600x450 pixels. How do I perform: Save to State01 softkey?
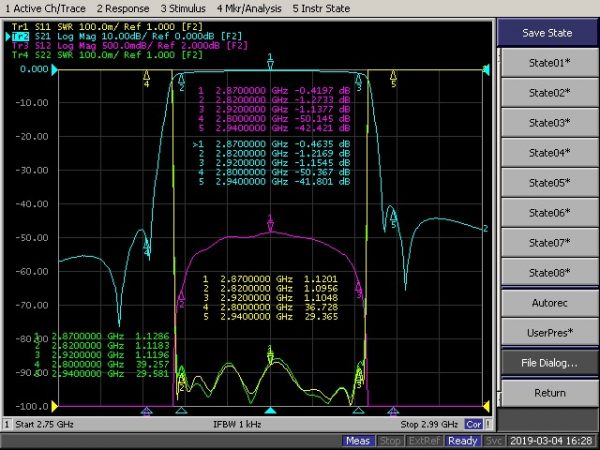point(549,62)
